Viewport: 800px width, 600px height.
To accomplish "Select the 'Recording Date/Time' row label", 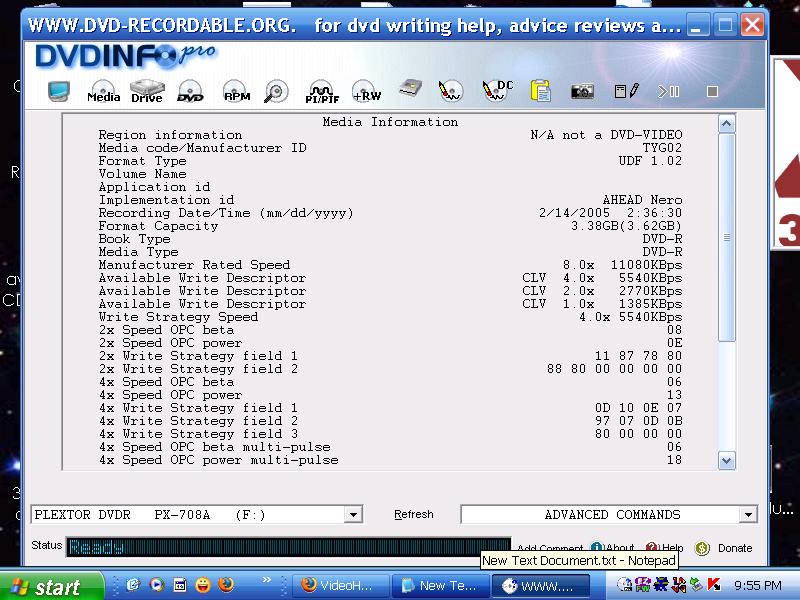I will click(226, 213).
